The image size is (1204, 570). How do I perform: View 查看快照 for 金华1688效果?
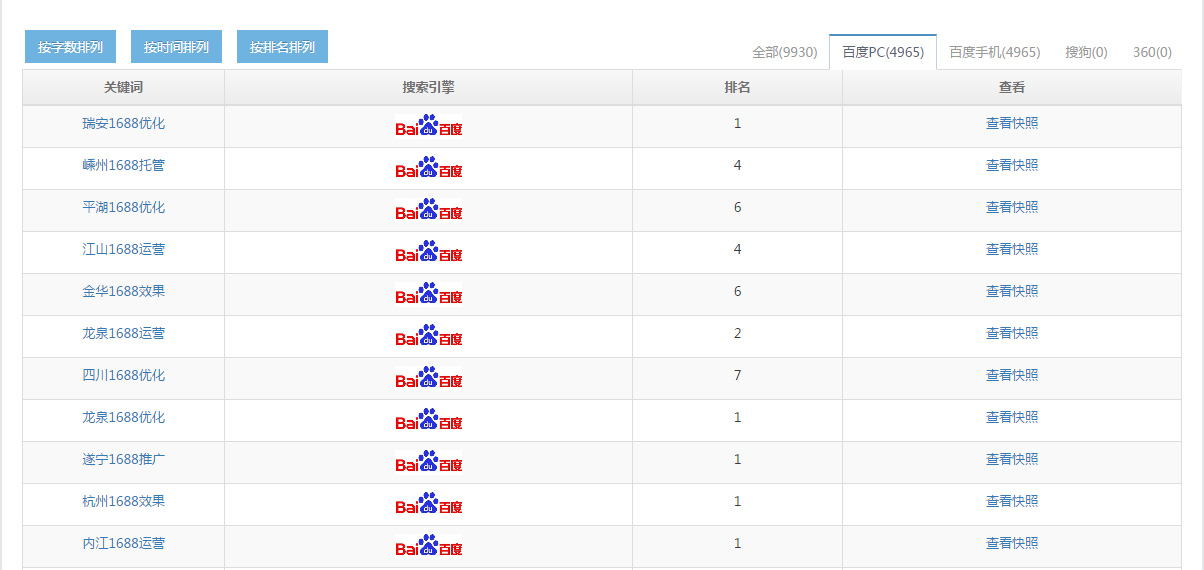tap(1012, 292)
